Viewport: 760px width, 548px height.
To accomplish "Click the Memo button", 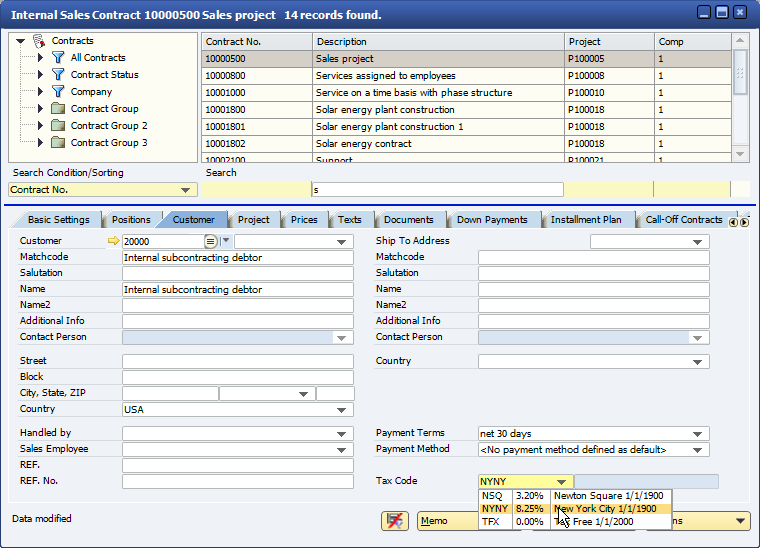I will (447, 521).
